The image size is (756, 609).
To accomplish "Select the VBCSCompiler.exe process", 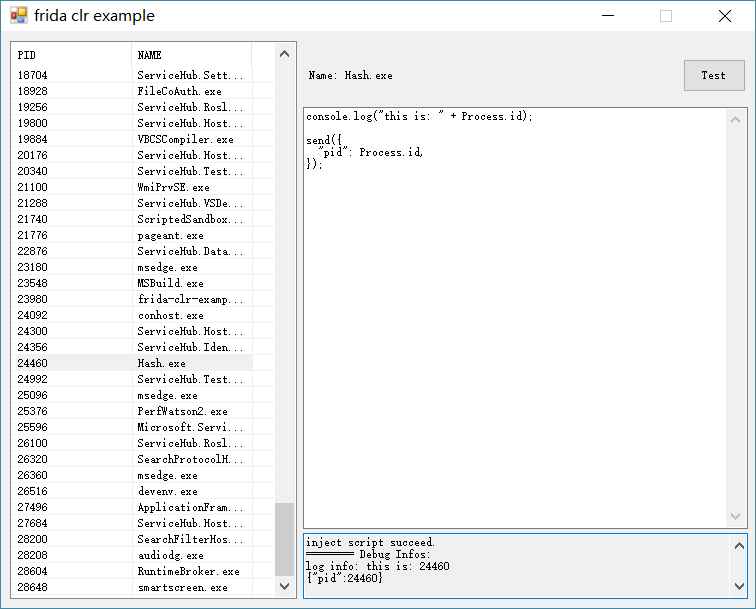I will point(132,139).
